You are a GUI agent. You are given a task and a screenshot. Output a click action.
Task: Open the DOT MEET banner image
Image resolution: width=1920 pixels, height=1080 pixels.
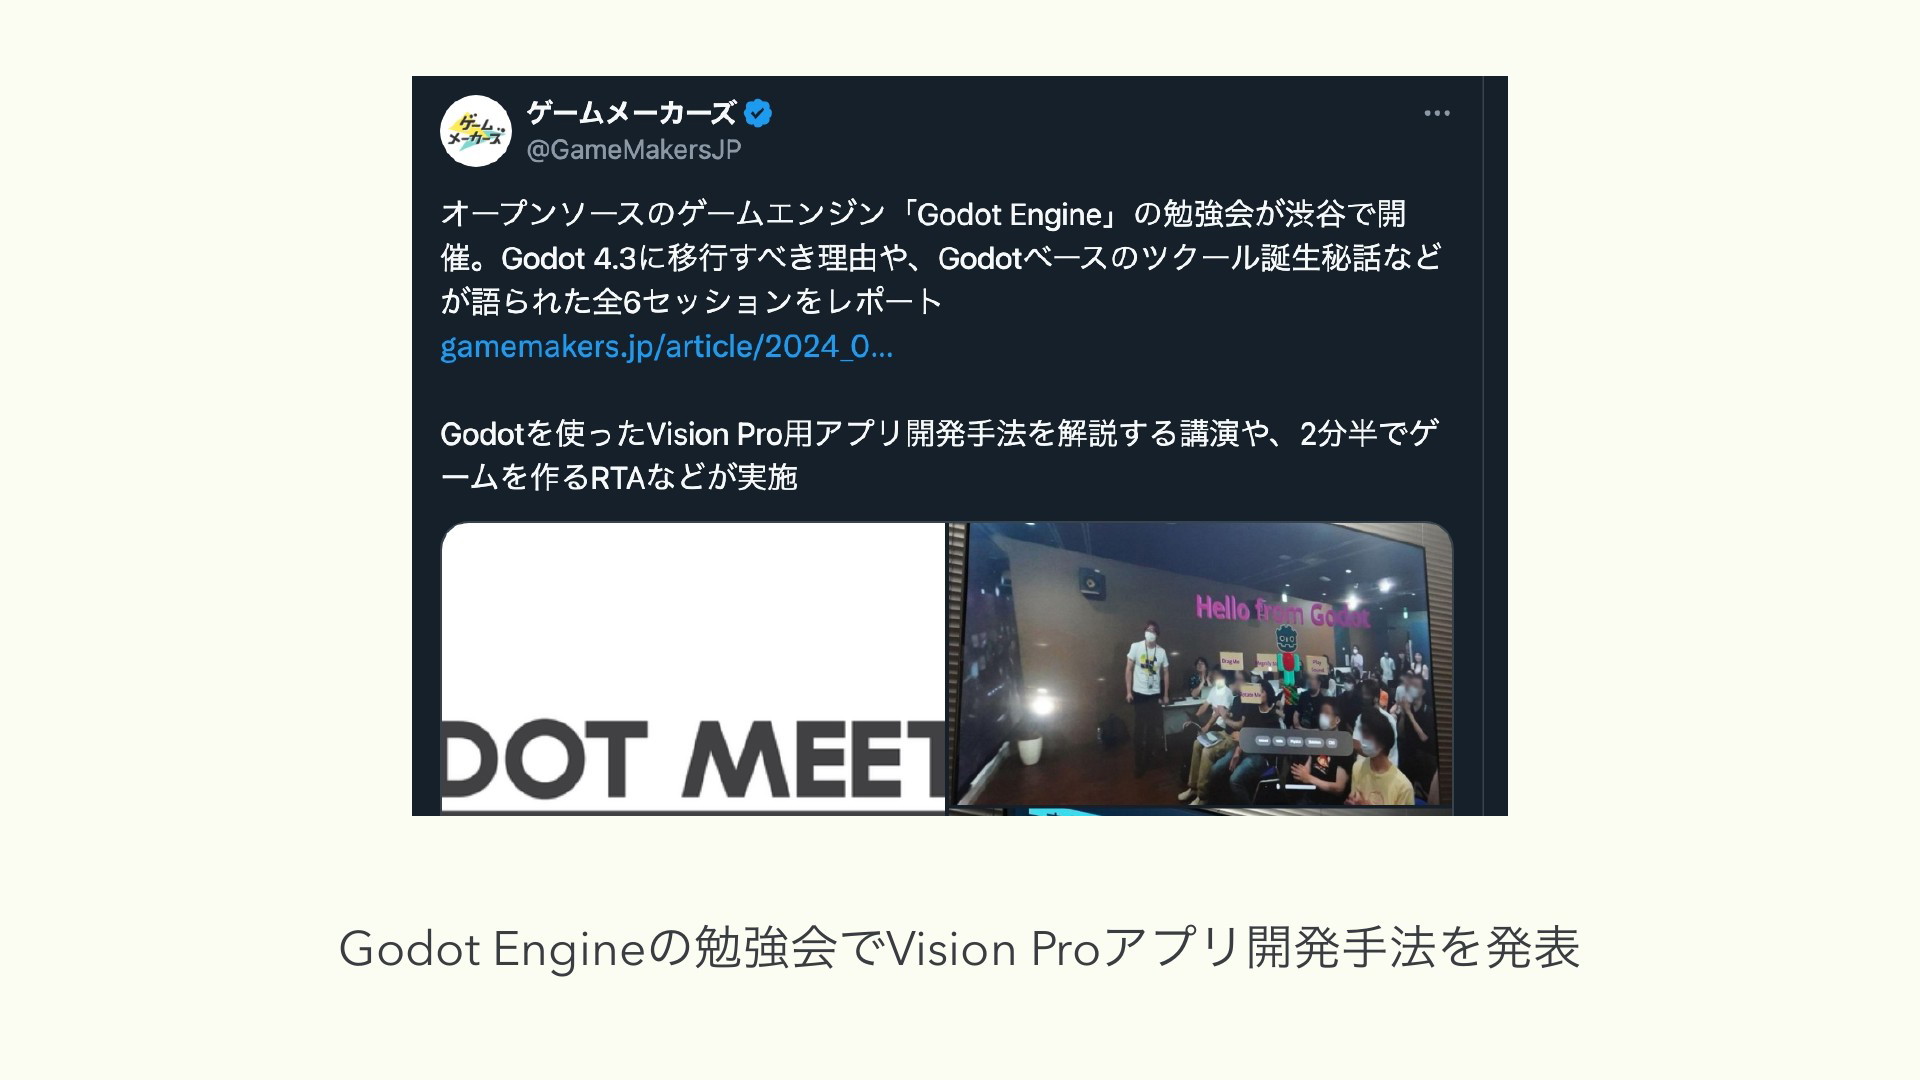point(693,668)
